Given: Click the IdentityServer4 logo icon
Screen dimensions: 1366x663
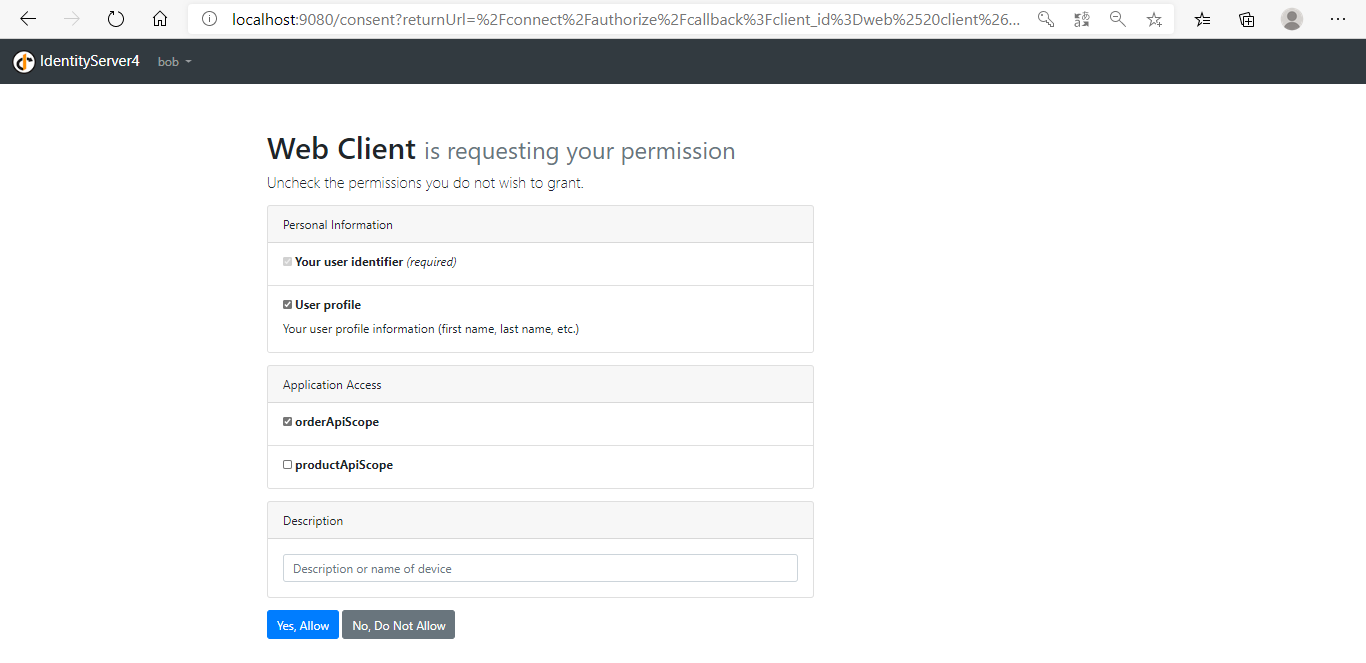Looking at the screenshot, I should [24, 62].
